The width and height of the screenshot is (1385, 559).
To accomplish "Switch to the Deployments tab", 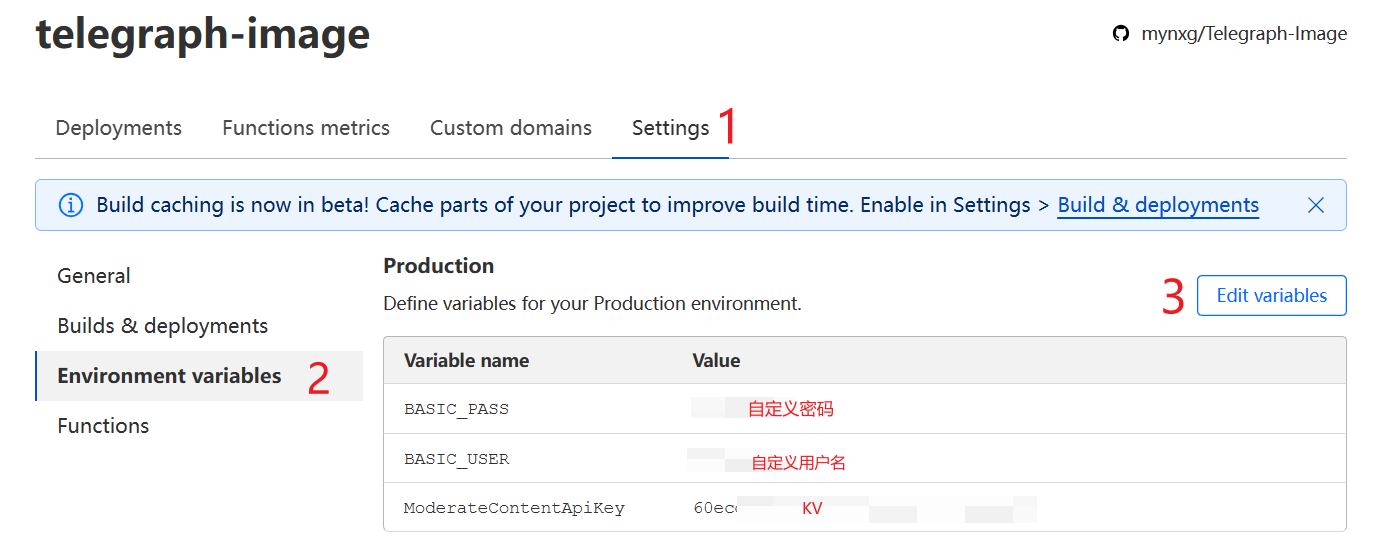I will [119, 128].
